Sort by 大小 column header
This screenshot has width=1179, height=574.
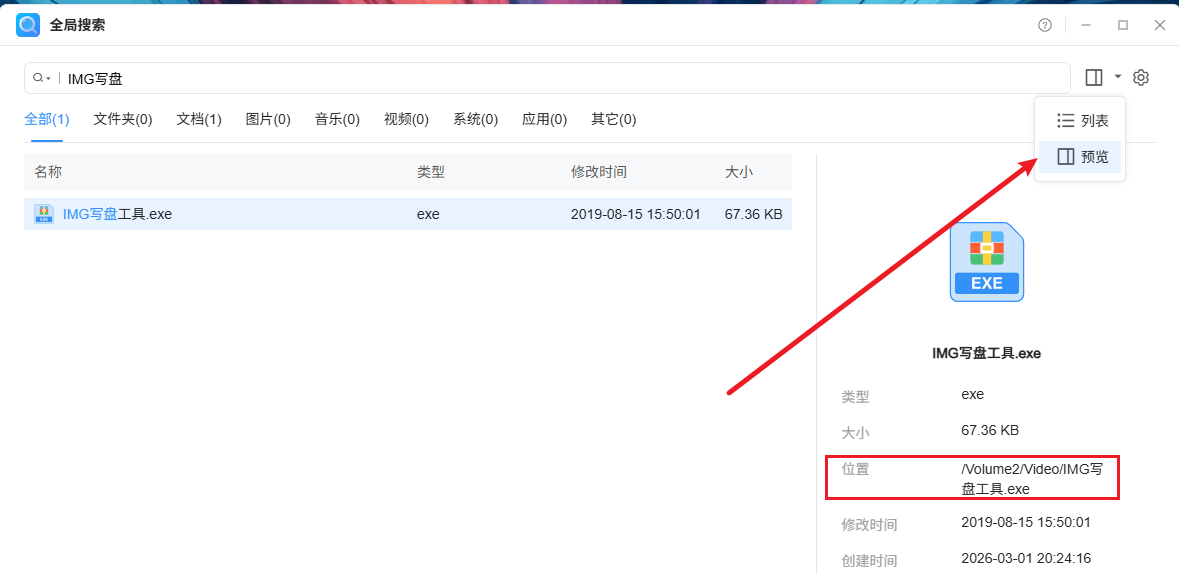[738, 172]
